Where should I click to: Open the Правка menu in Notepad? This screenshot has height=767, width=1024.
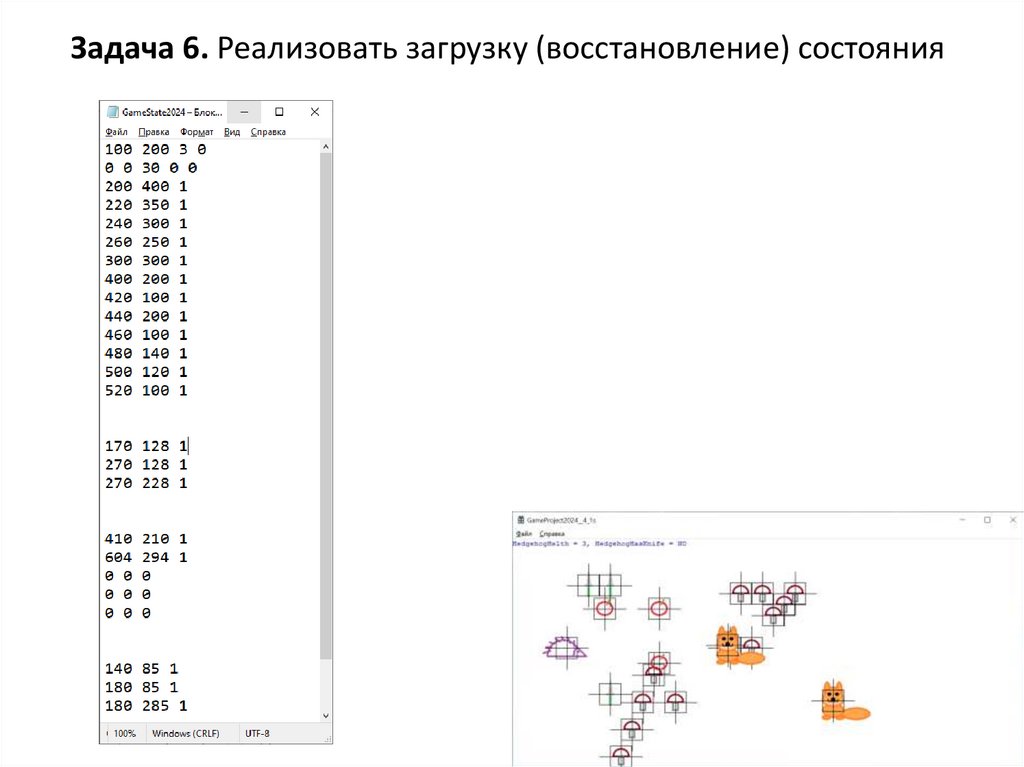click(153, 132)
